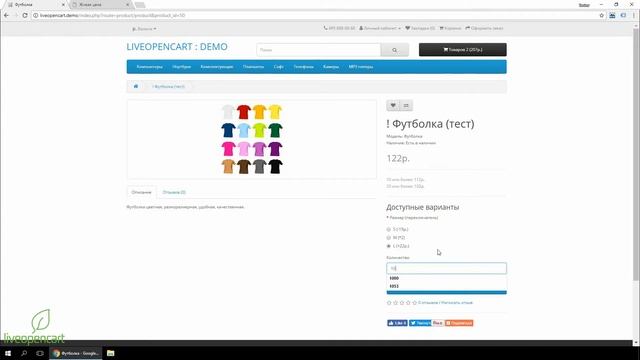This screenshot has height=360, width=640.
Task: Click the compare product arrows button
Action: click(x=406, y=106)
